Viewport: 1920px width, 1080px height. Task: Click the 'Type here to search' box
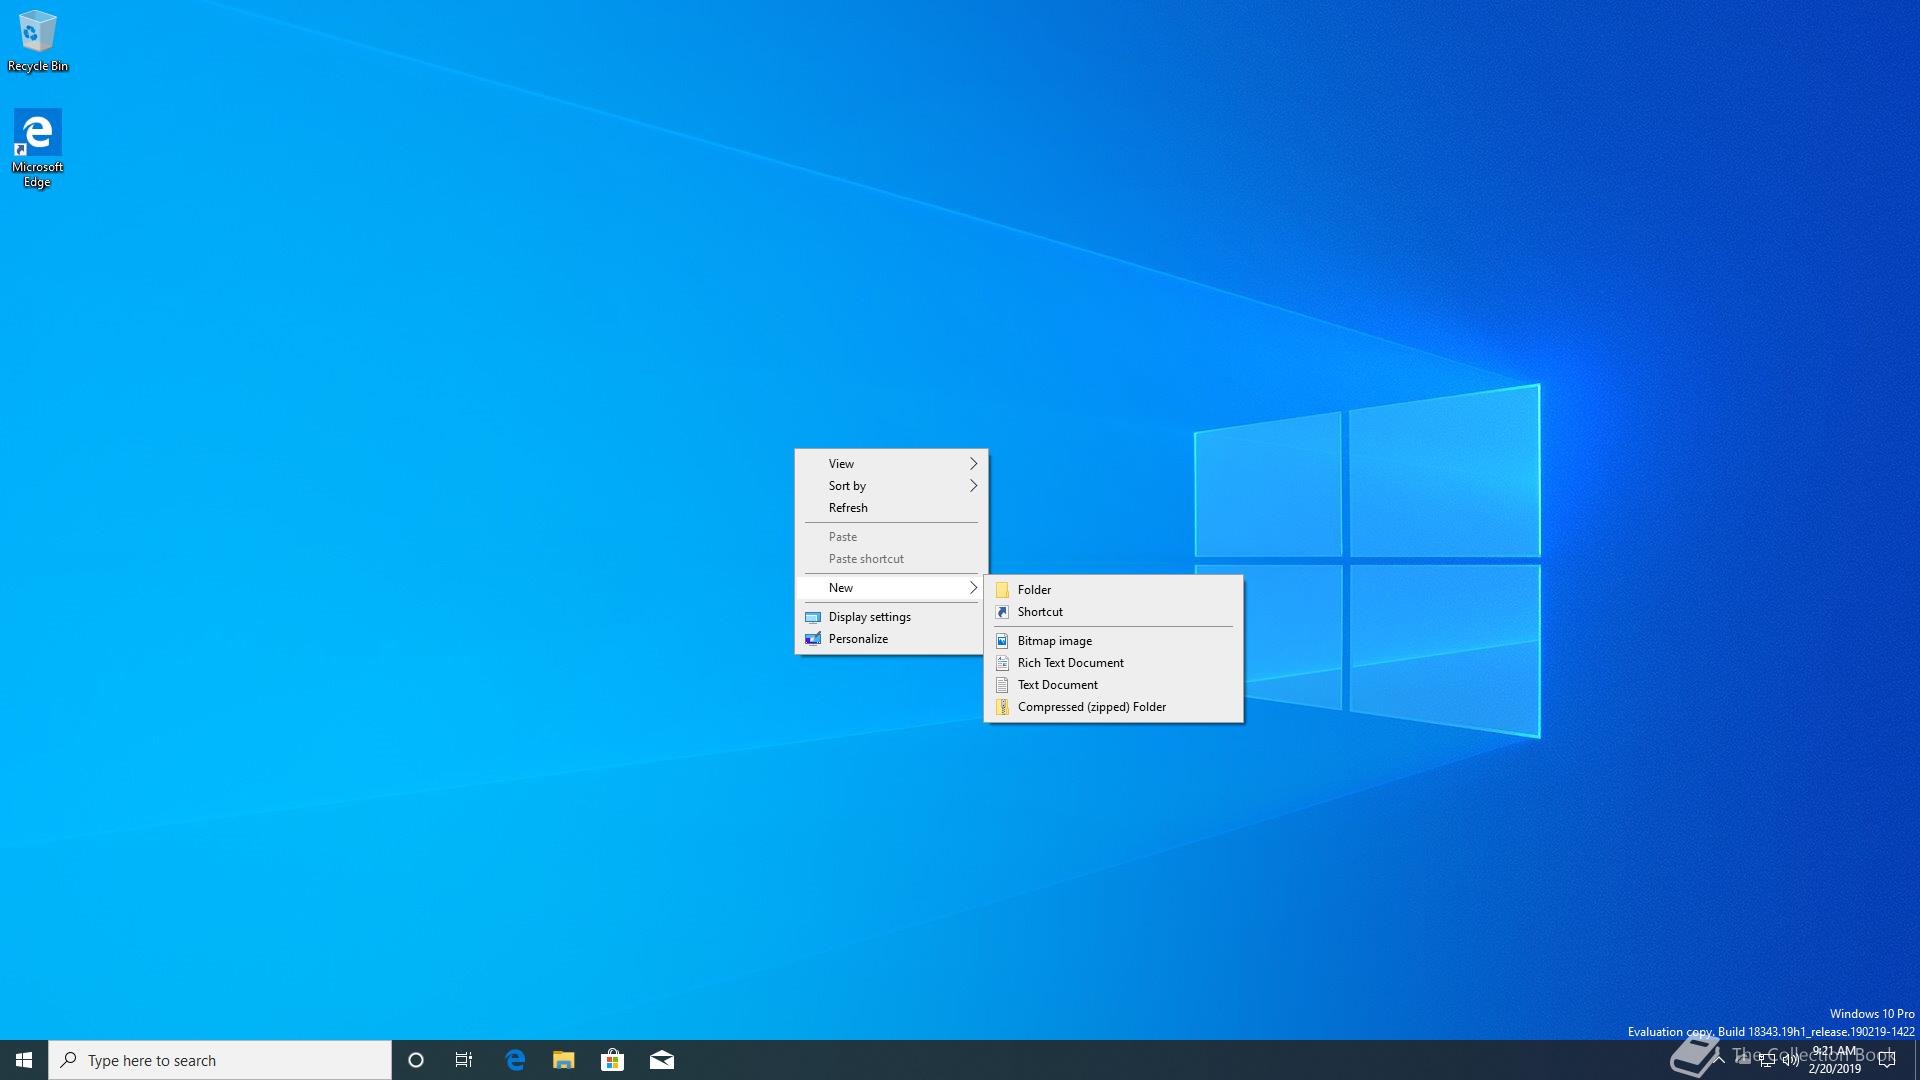220,1060
